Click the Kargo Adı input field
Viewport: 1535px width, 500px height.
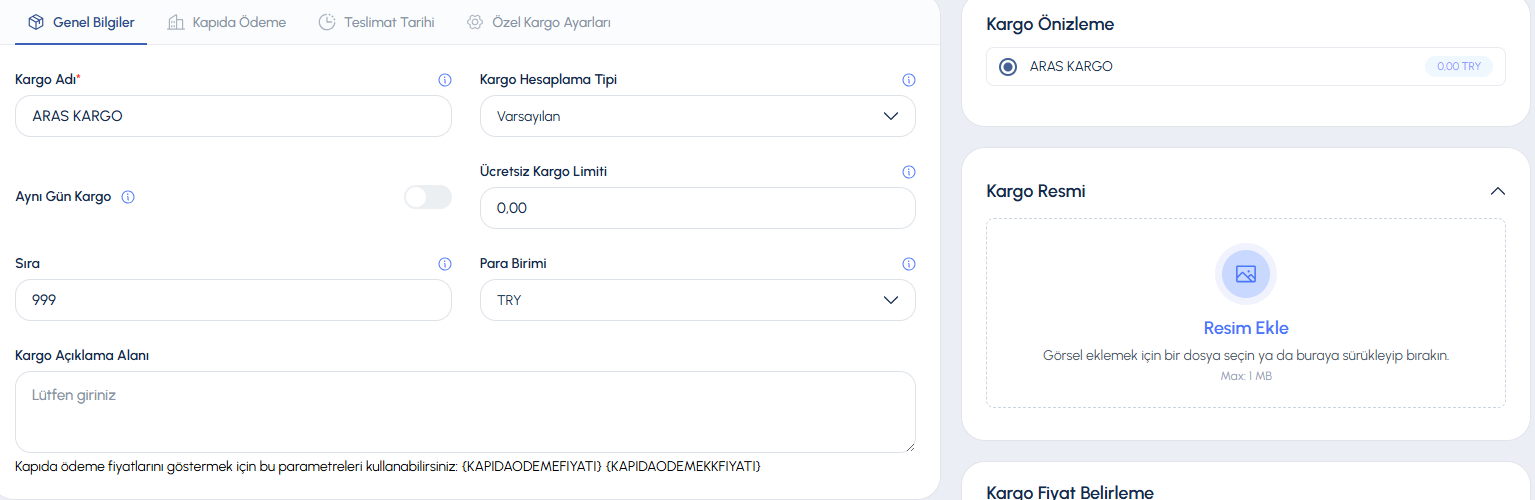[233, 116]
